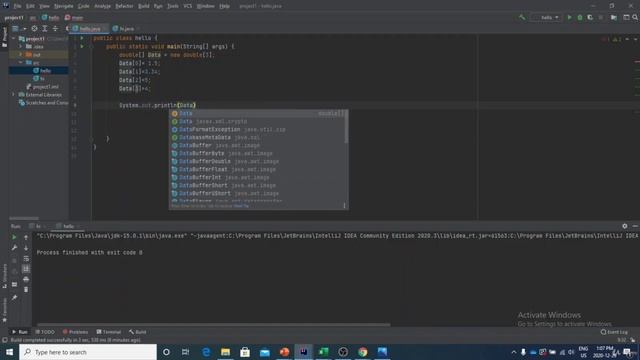Screen dimensions: 640x360
Task: Open the Problems tool window button
Action: pyautogui.click(x=76, y=332)
